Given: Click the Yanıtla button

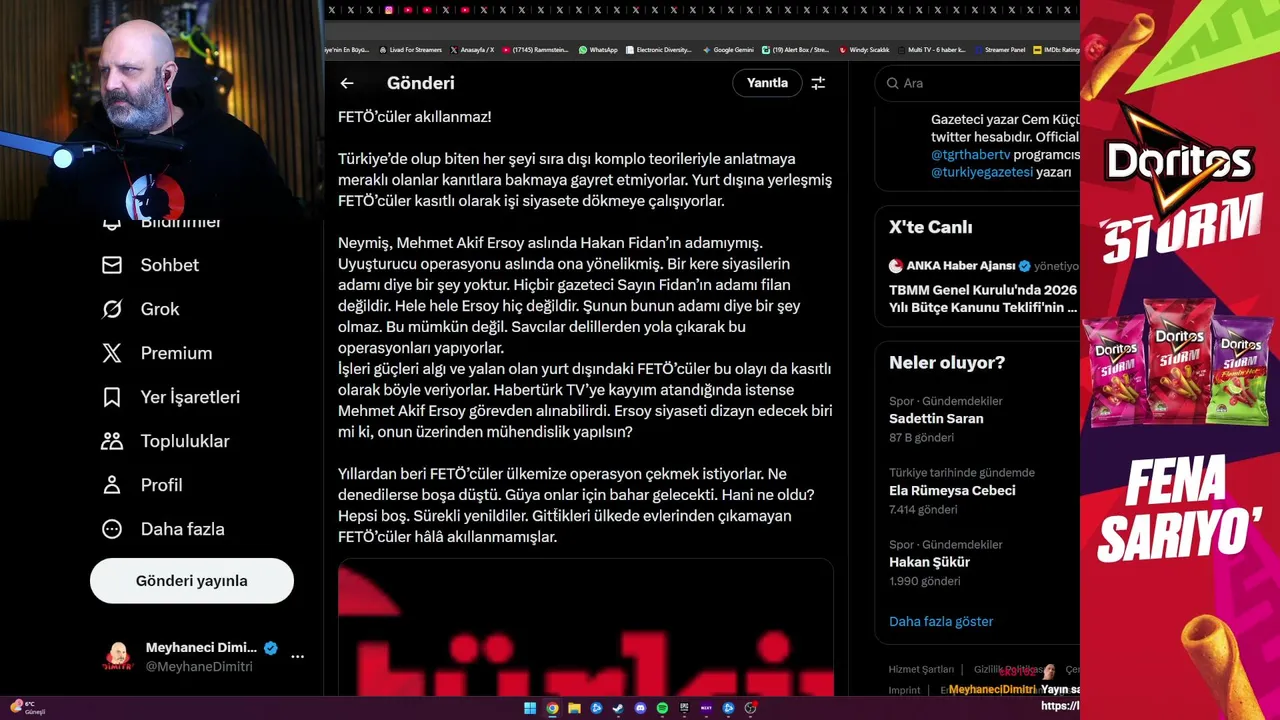Looking at the screenshot, I should coord(767,83).
